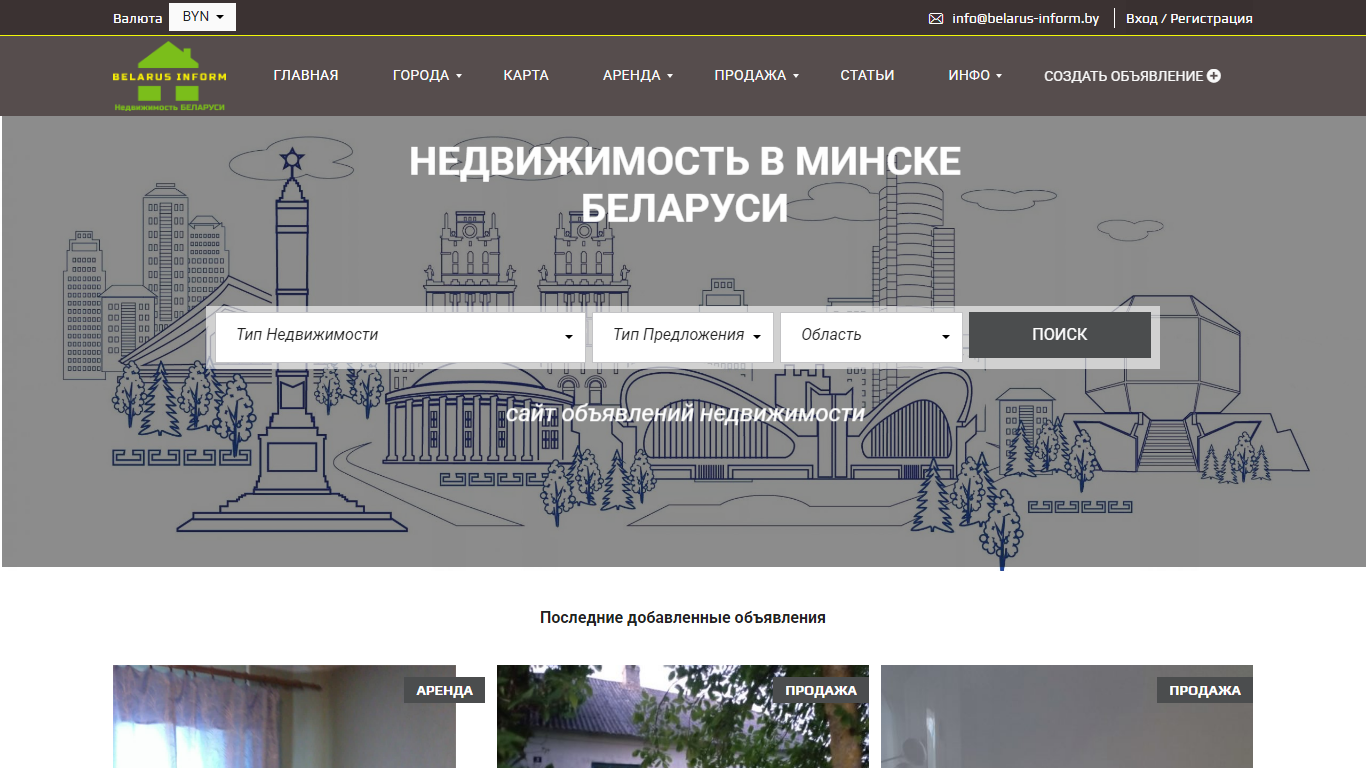Expand the Аренда menu

tap(638, 75)
